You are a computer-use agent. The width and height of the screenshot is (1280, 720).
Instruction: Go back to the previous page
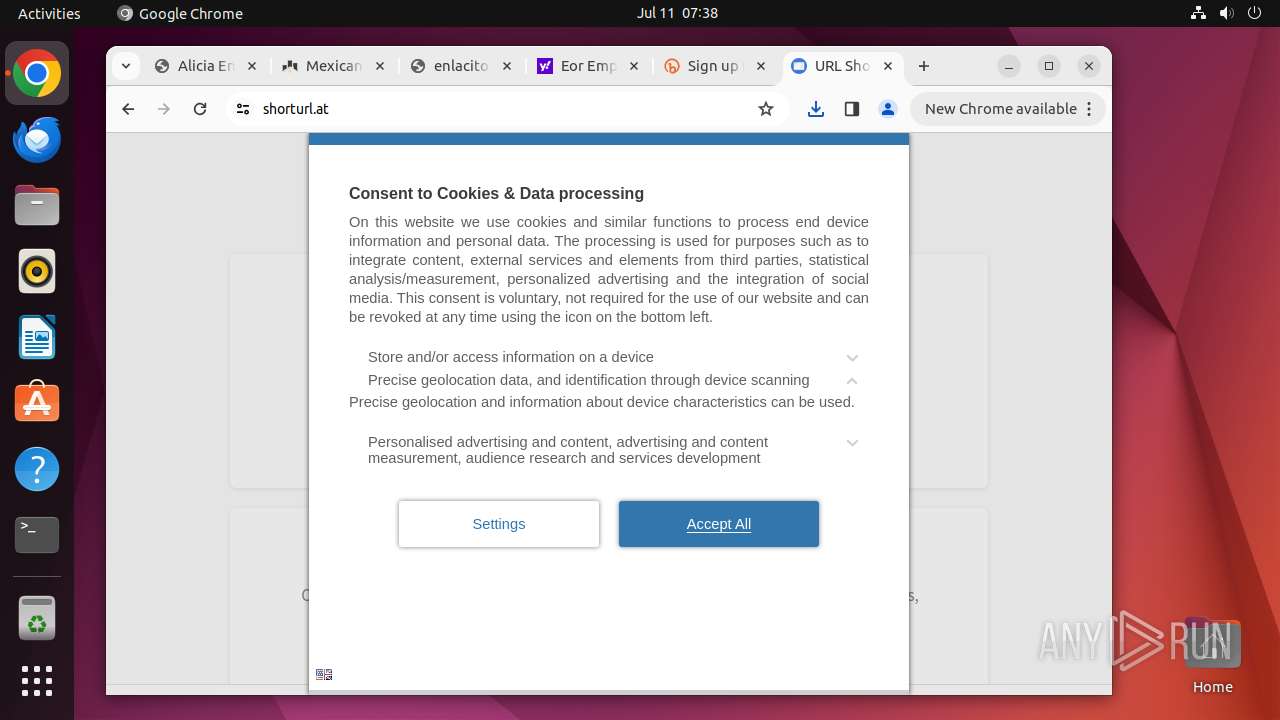(128, 109)
